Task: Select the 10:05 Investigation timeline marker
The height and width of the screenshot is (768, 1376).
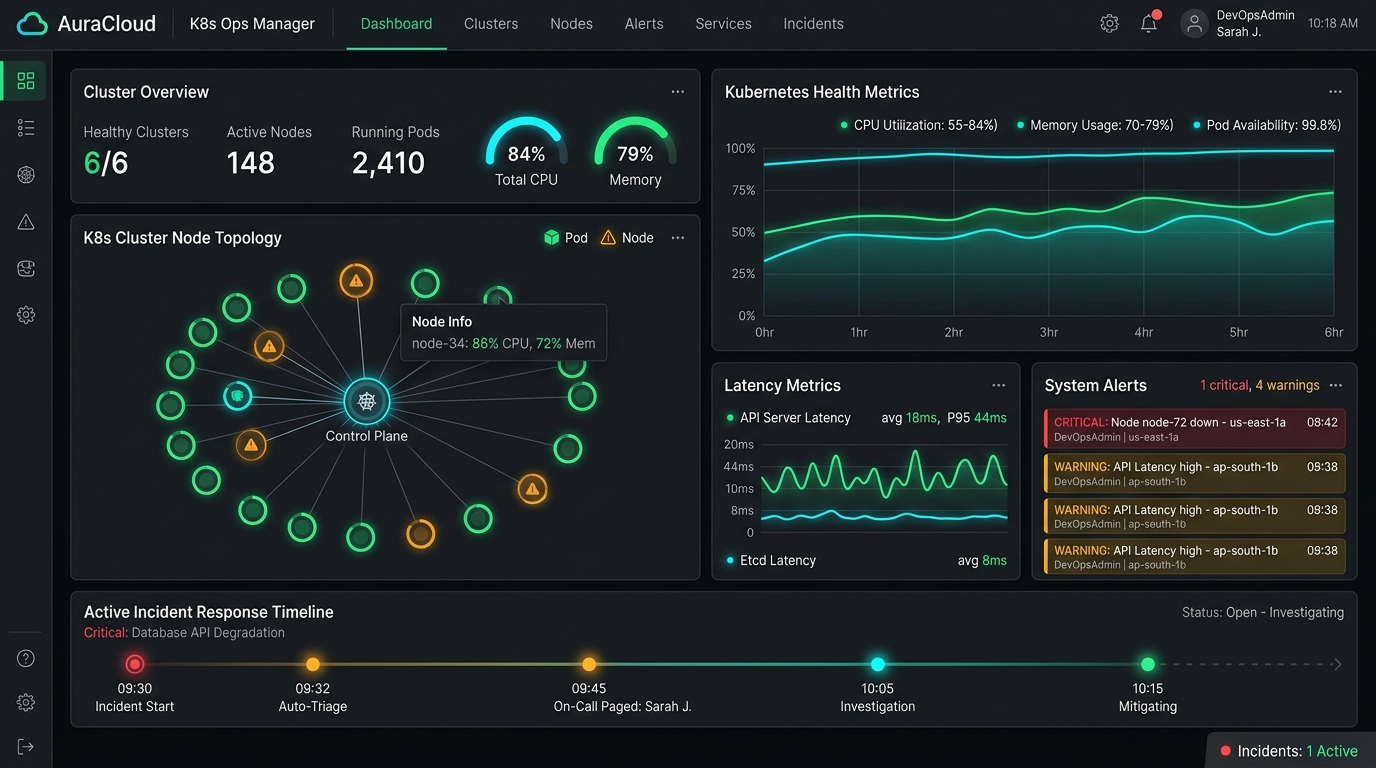Action: pyautogui.click(x=878, y=664)
